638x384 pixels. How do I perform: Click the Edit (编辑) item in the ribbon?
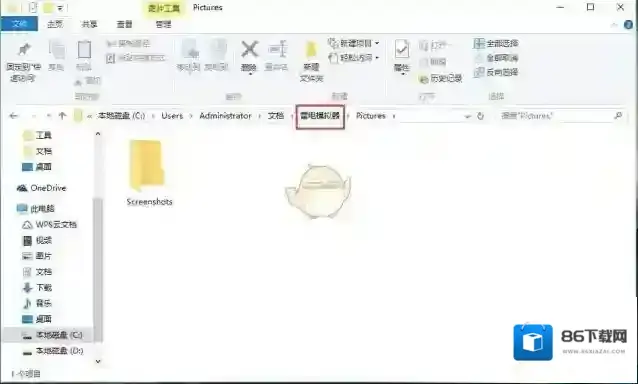433,62
